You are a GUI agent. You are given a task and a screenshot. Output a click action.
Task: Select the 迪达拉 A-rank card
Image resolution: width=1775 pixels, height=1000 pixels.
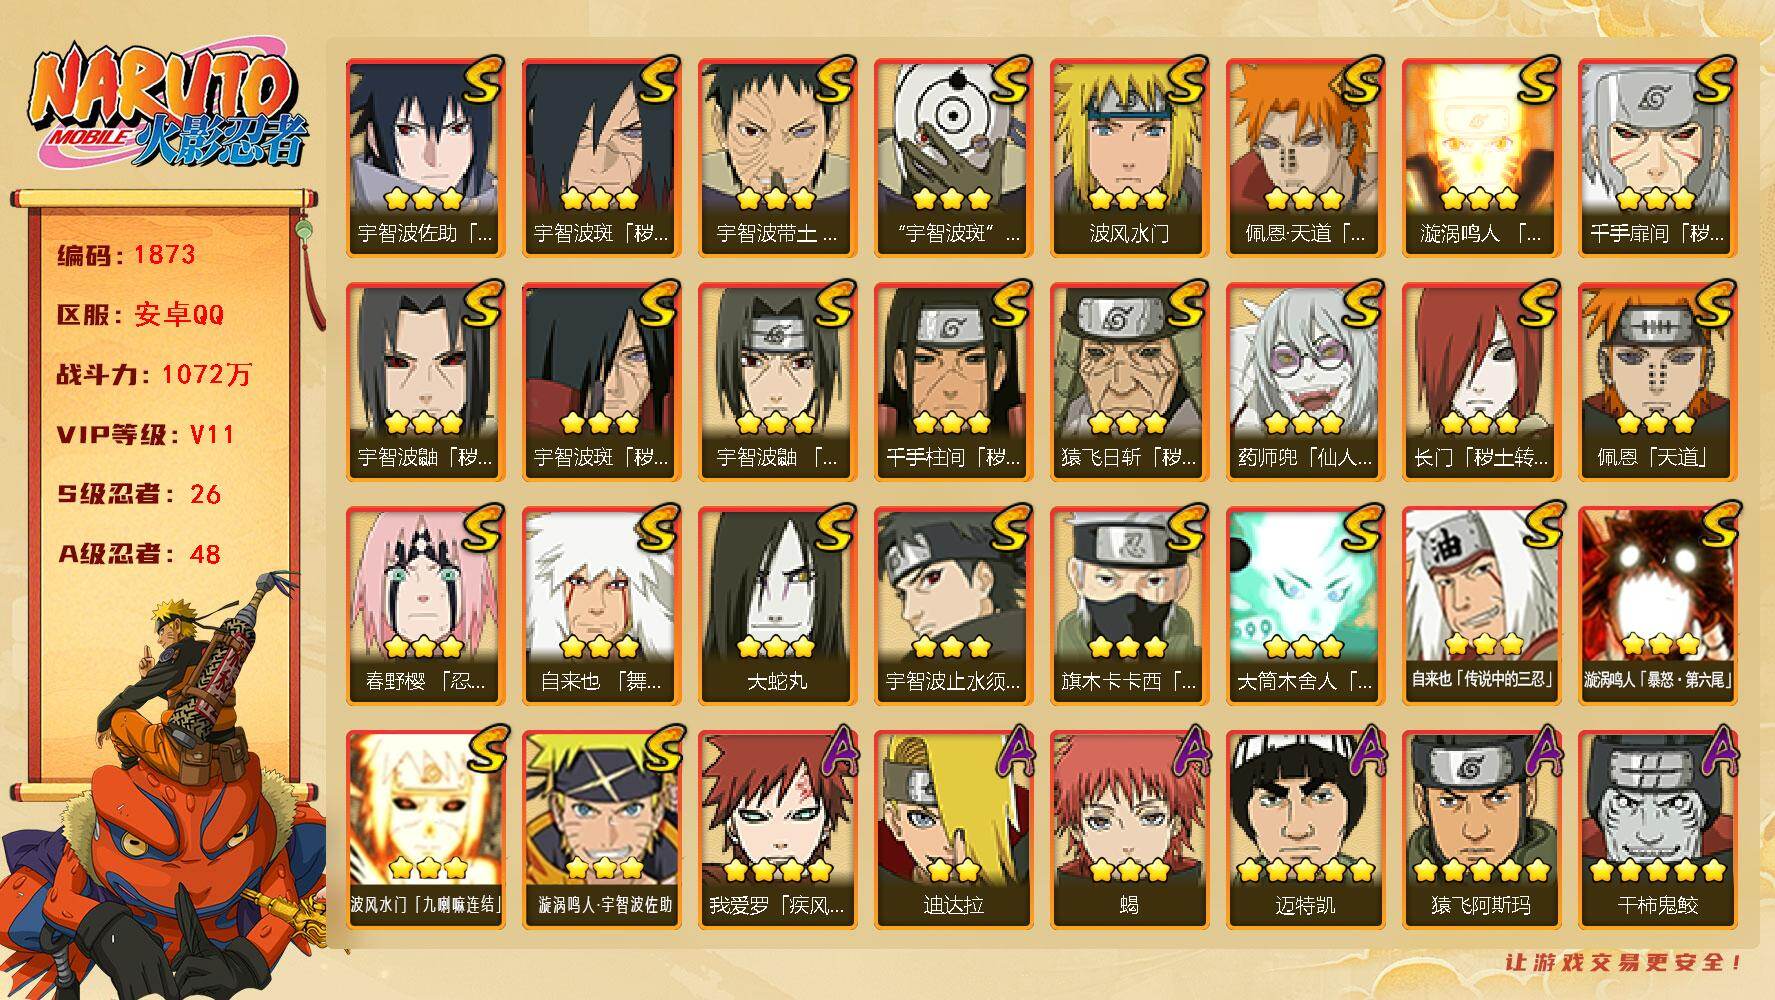coord(953,829)
